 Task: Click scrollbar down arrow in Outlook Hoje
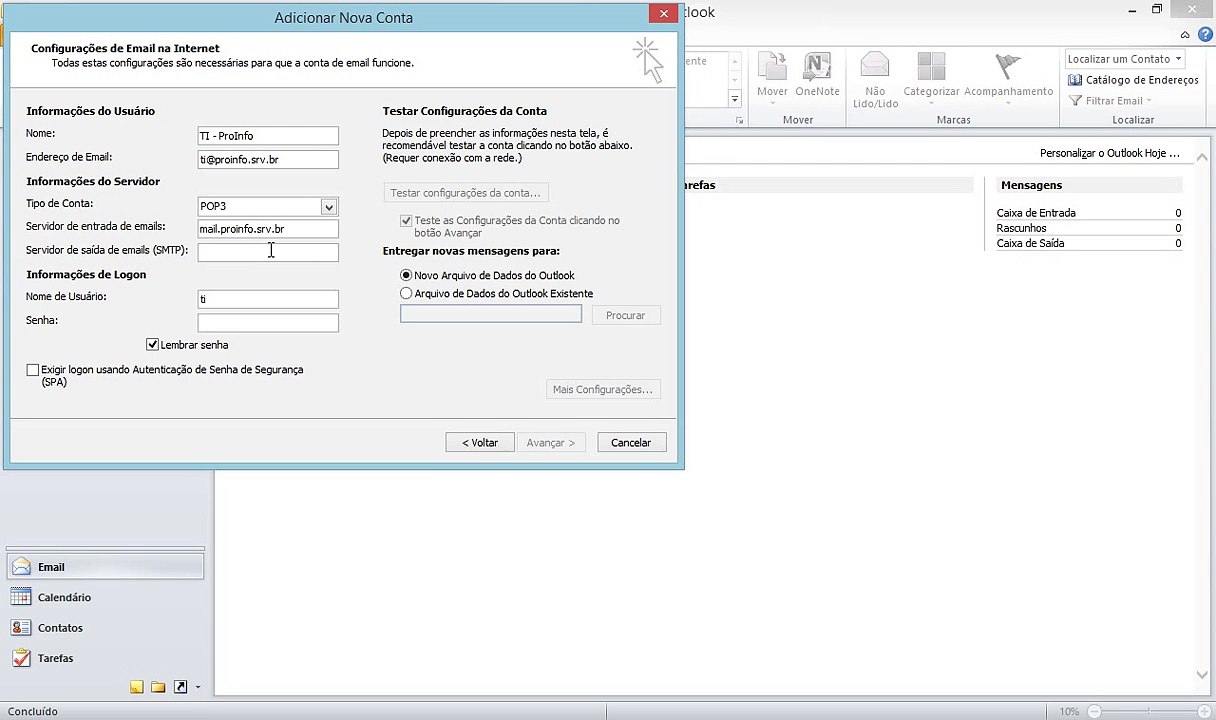point(1203,675)
